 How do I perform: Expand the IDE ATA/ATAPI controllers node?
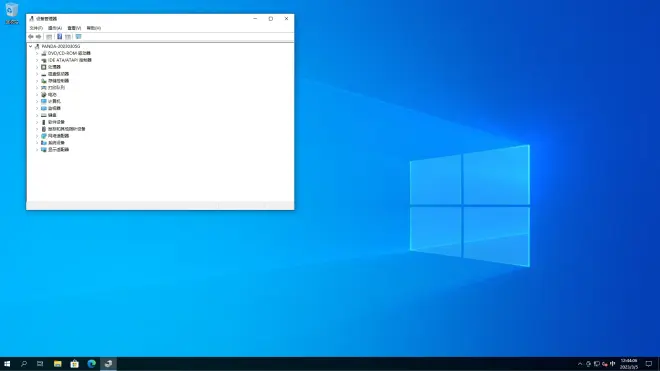click(x=37, y=60)
